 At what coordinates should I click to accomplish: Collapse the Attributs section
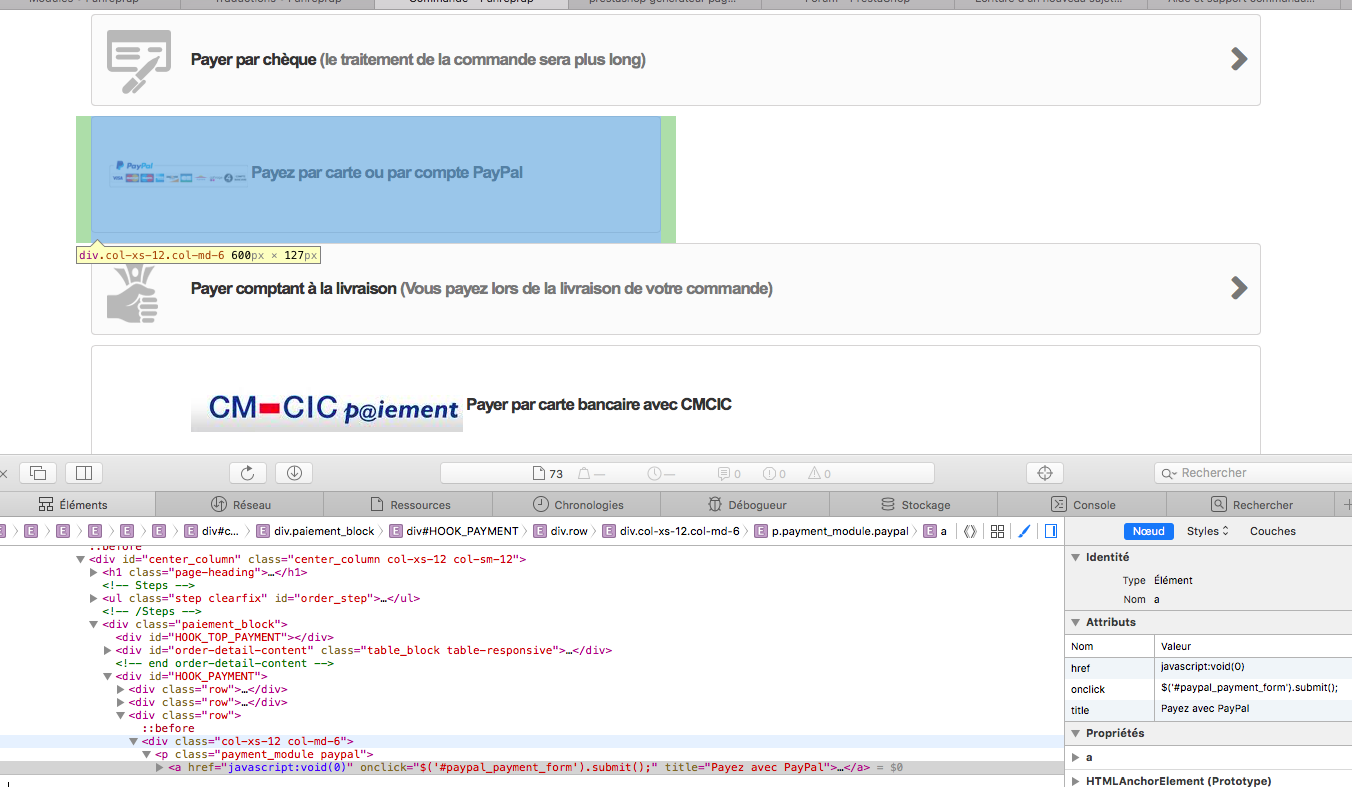point(1076,622)
